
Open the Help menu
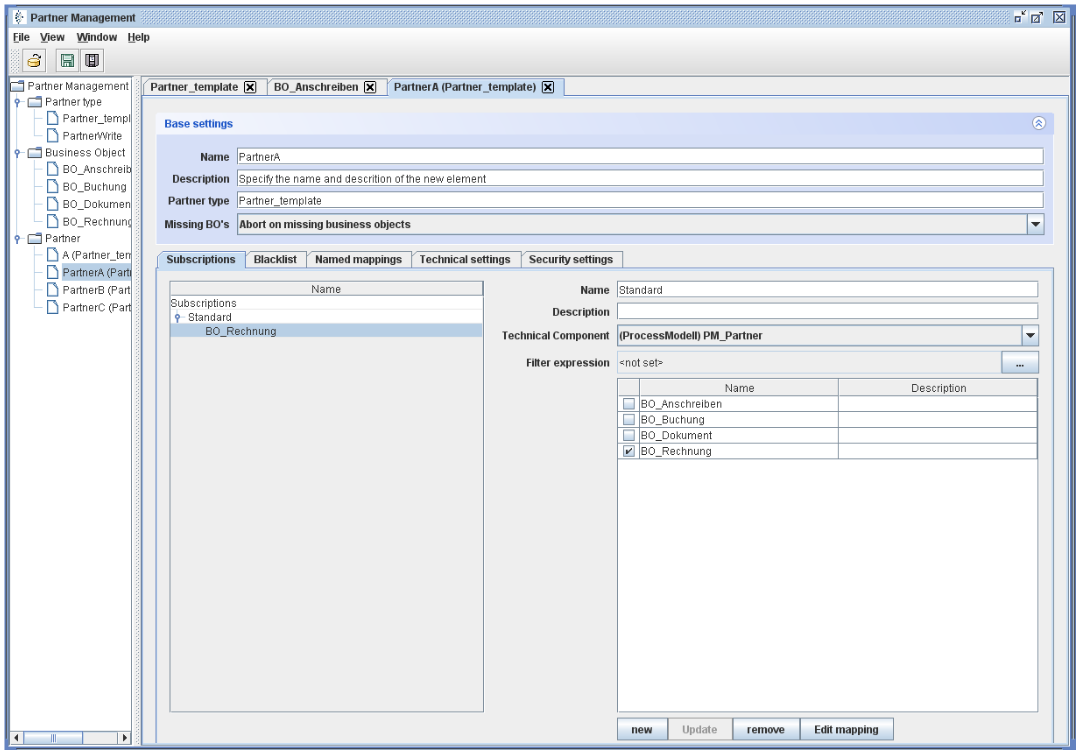(139, 37)
